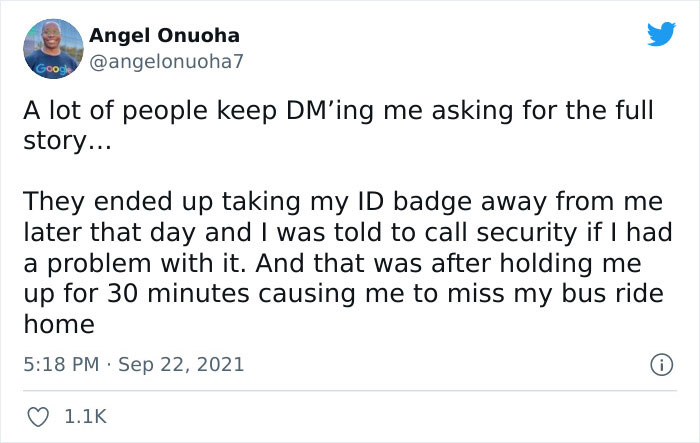Click the final word "home" in the tweet

[59, 325]
